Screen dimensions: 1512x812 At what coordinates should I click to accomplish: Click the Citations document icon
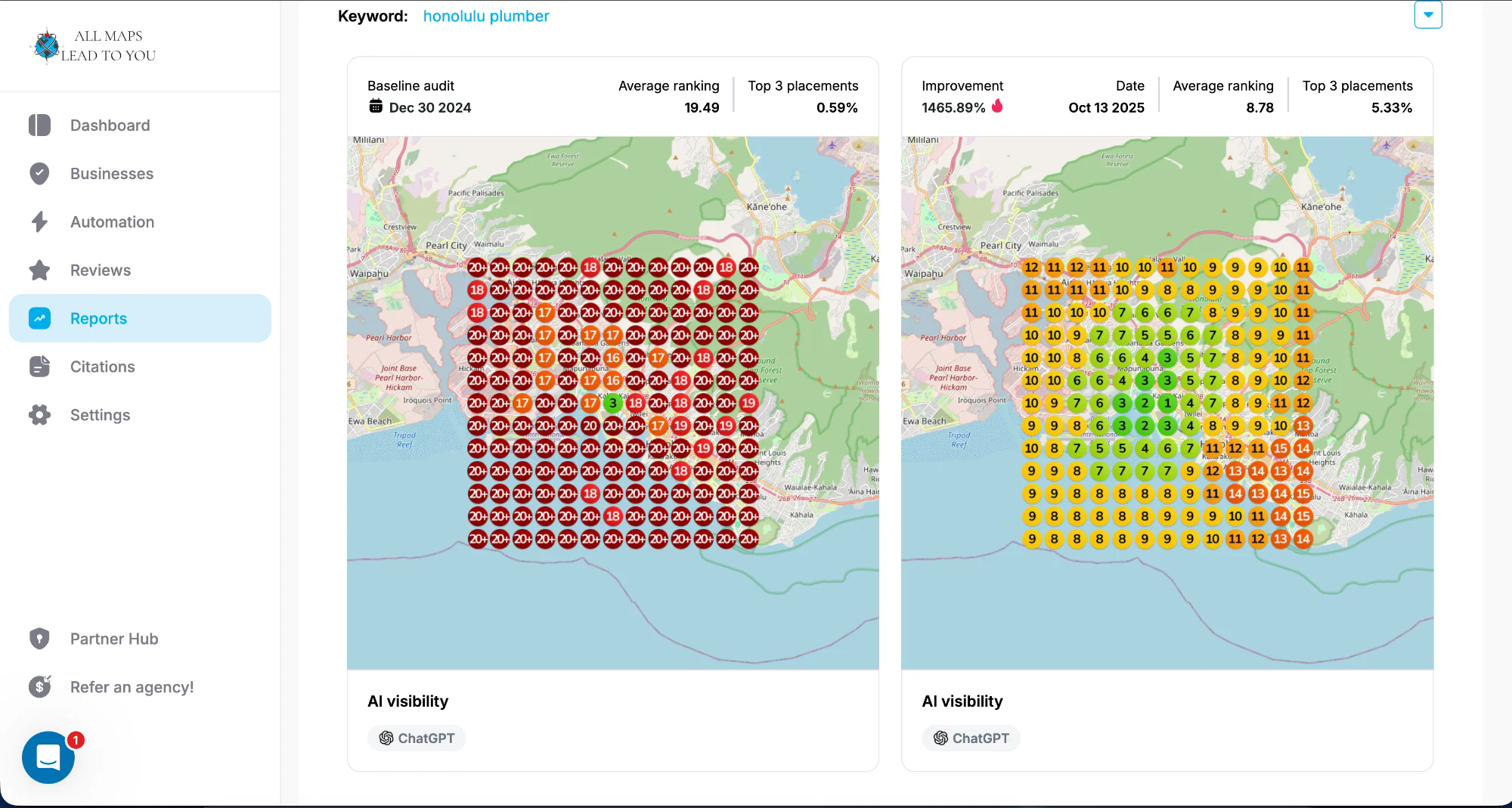coord(40,367)
